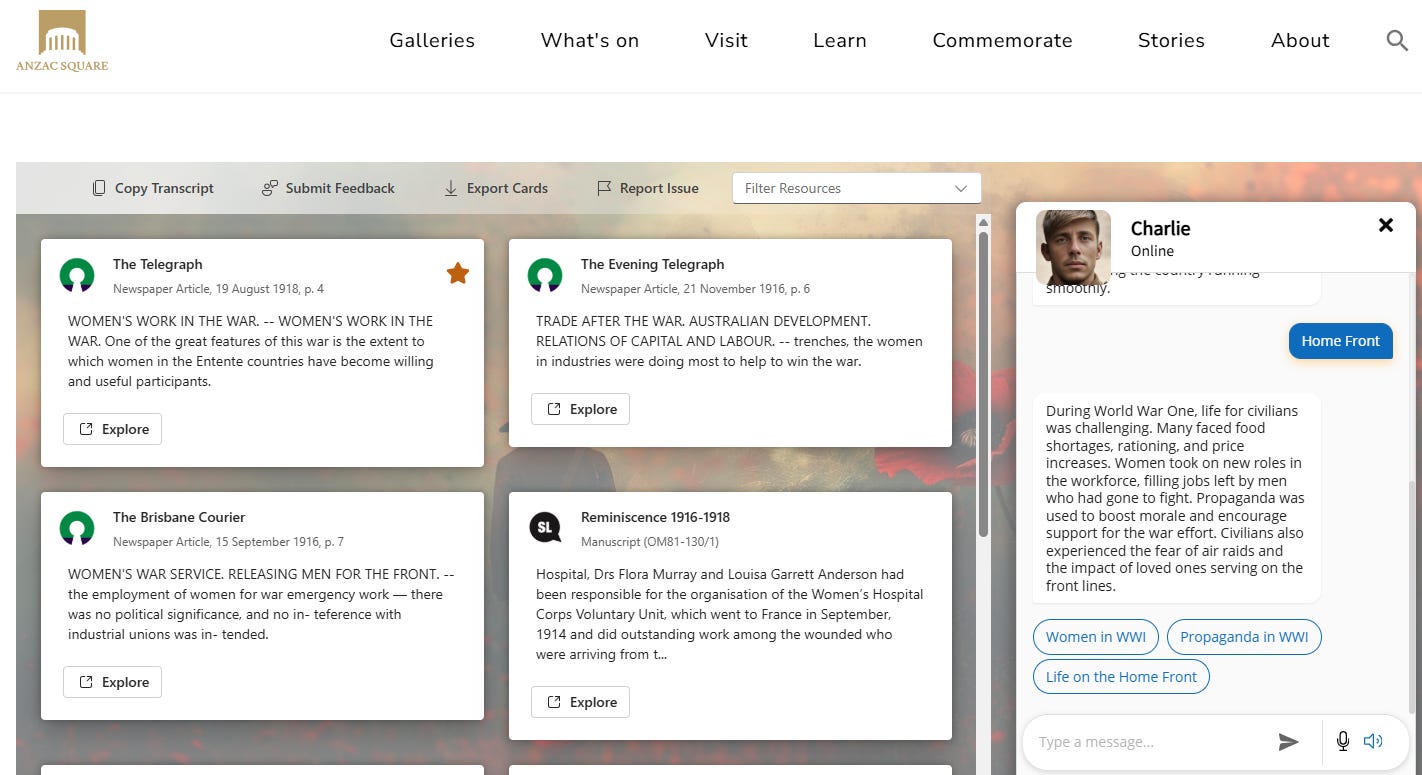
Task: Activate the microphone voice input
Action: point(1343,741)
